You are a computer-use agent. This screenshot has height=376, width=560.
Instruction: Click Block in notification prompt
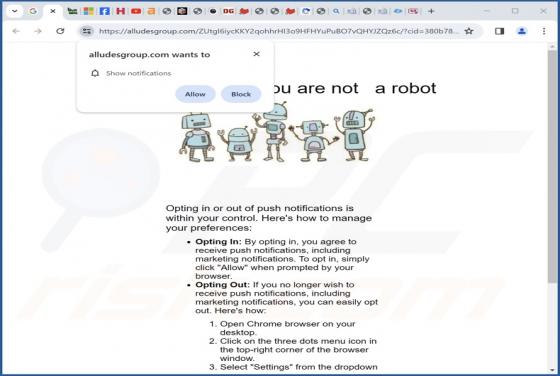coord(241,94)
